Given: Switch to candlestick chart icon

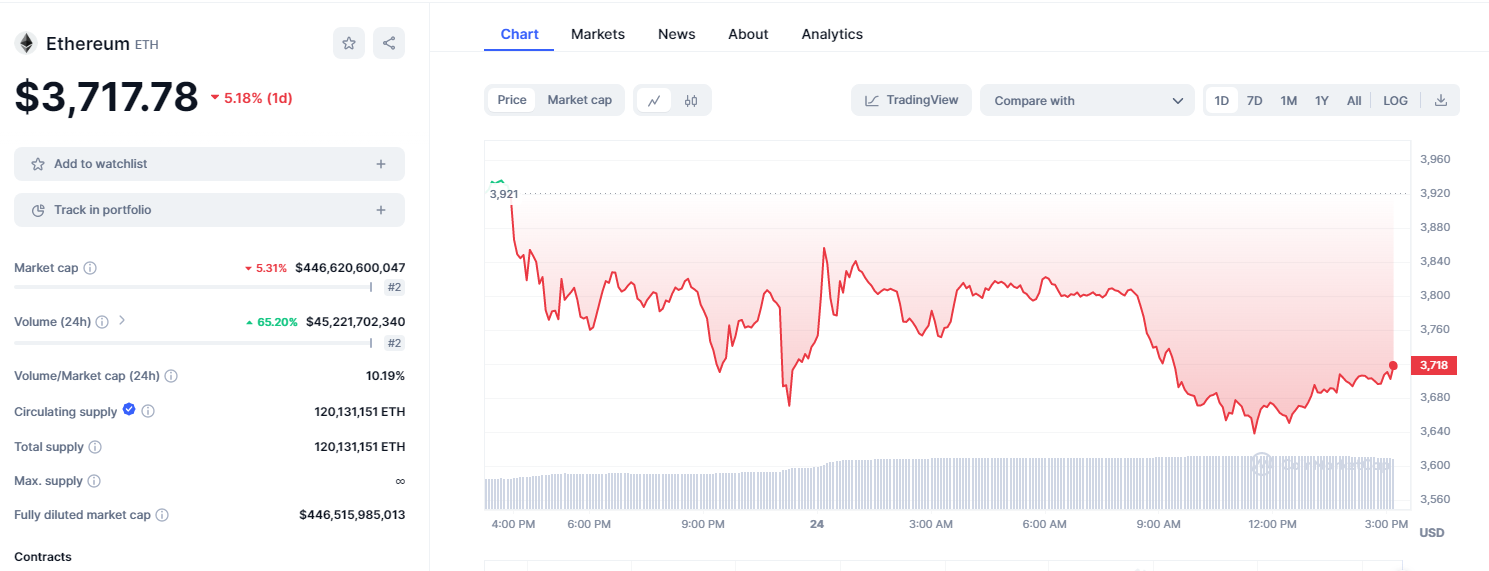Looking at the screenshot, I should pyautogui.click(x=691, y=100).
